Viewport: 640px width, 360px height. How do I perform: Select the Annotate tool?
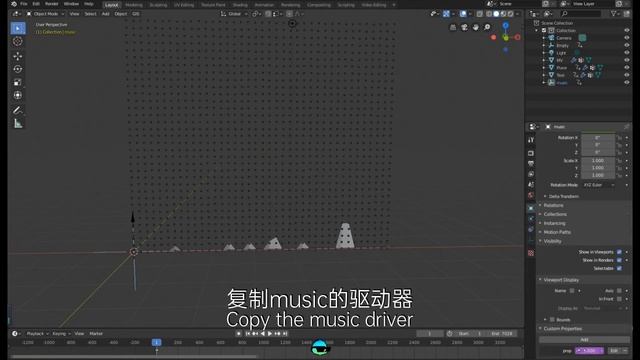[x=18, y=110]
